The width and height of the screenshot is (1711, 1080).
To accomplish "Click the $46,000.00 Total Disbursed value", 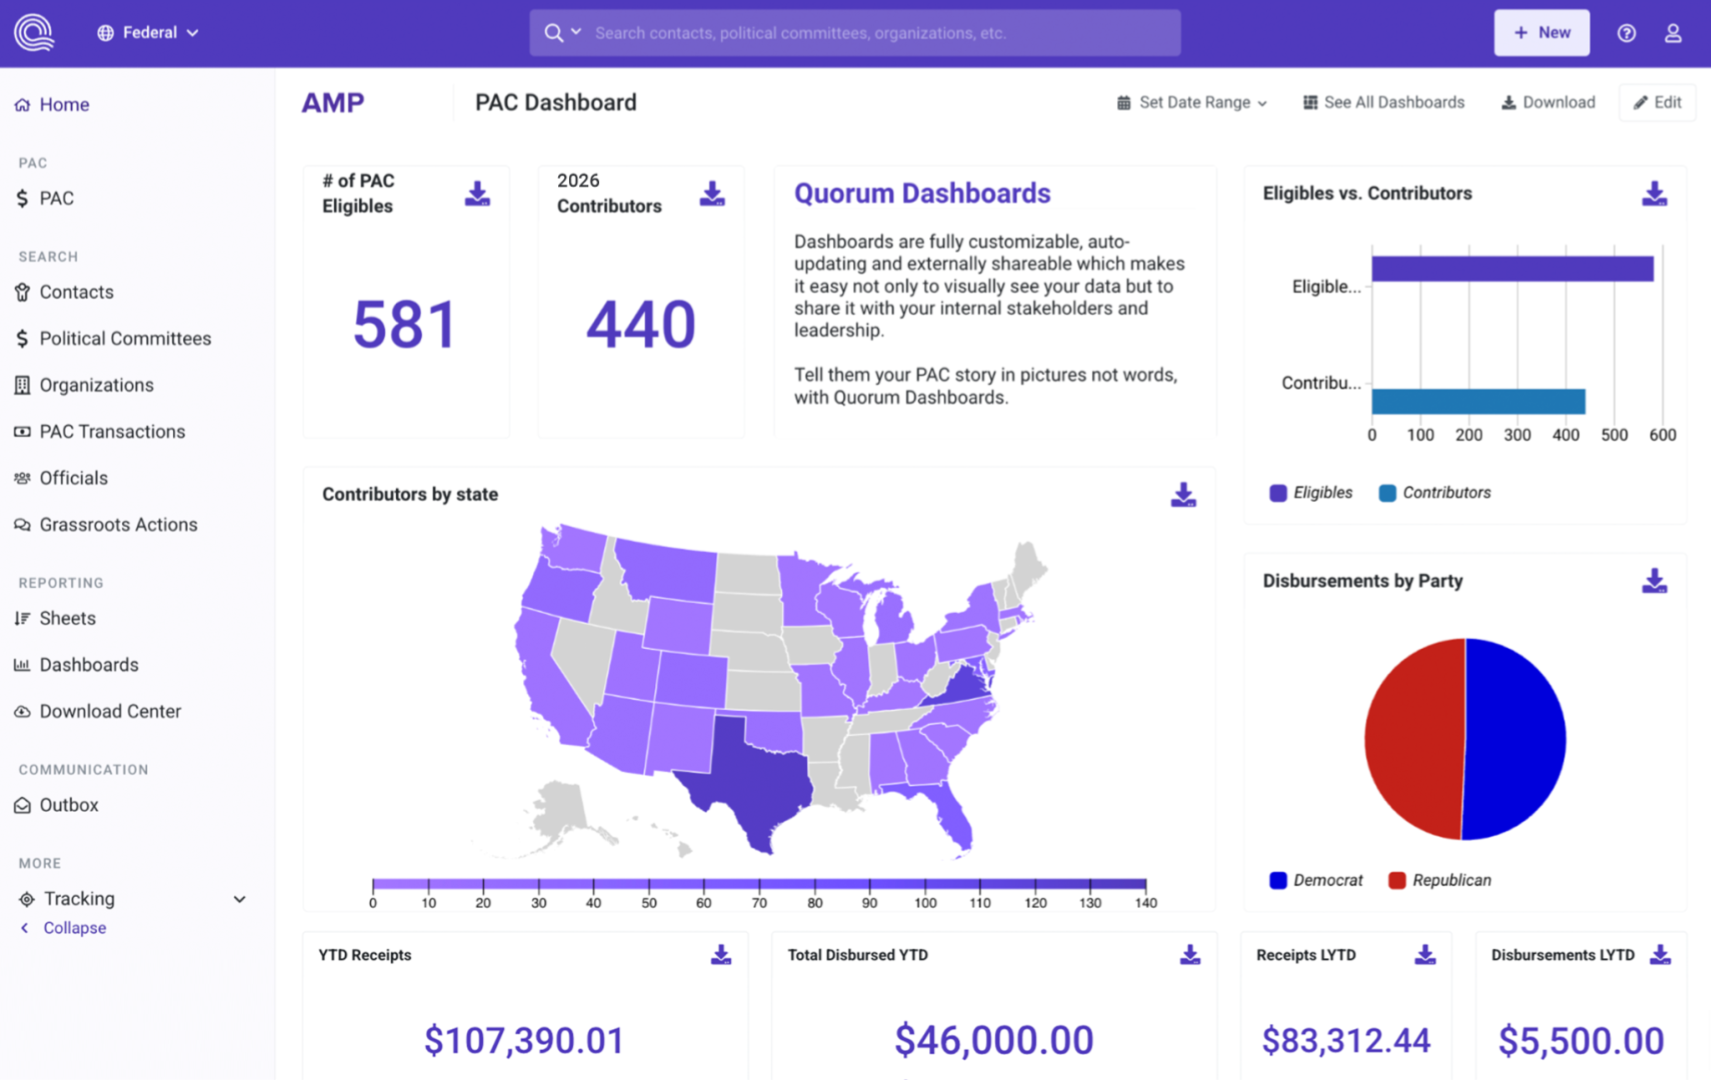I will (994, 1041).
